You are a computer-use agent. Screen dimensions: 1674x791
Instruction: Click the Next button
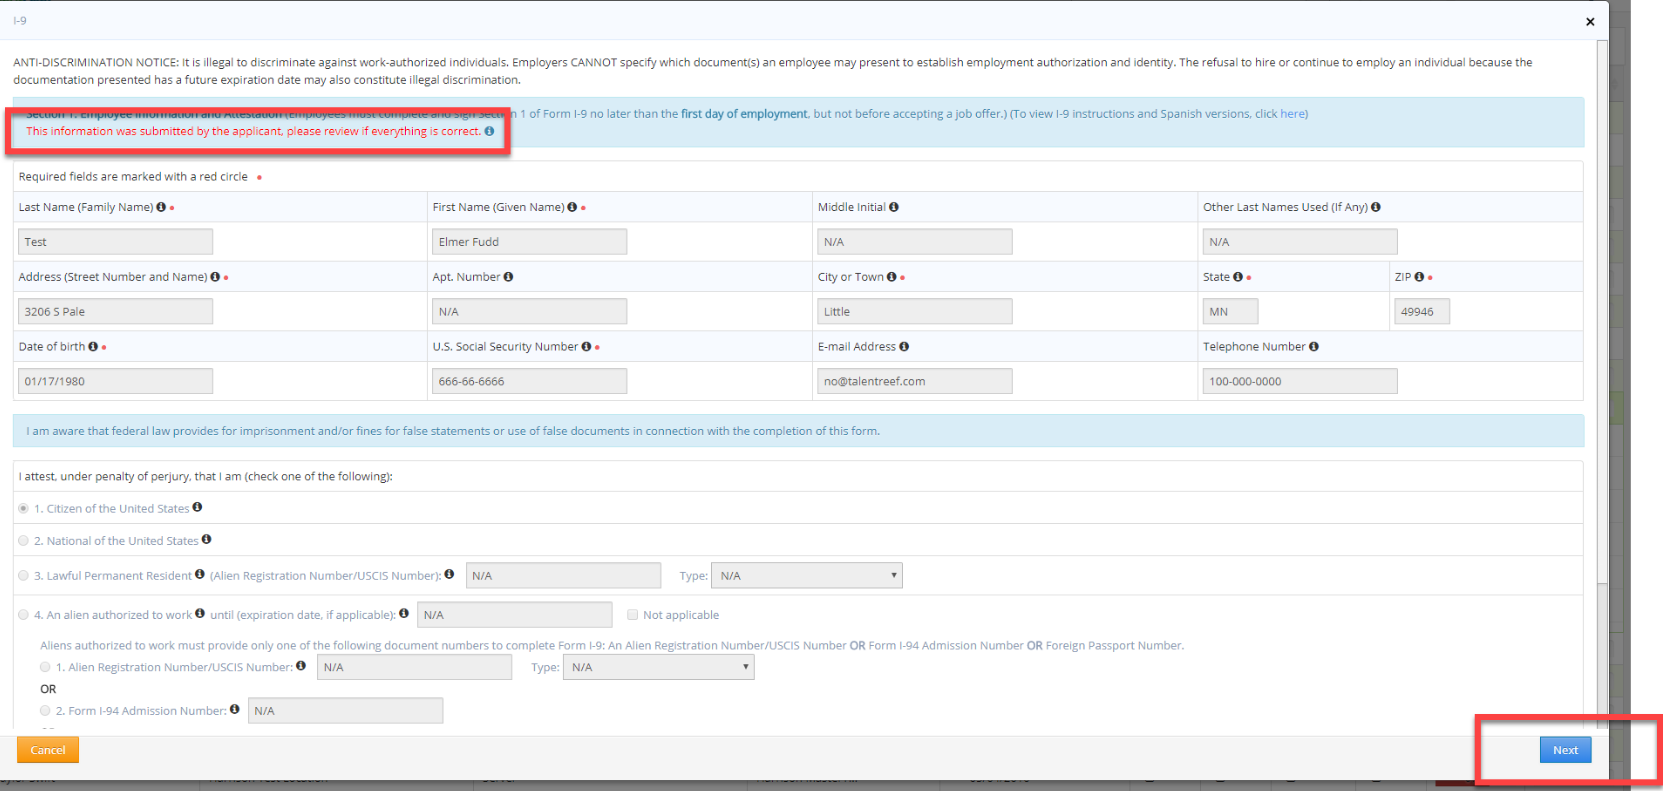[x=1565, y=750]
